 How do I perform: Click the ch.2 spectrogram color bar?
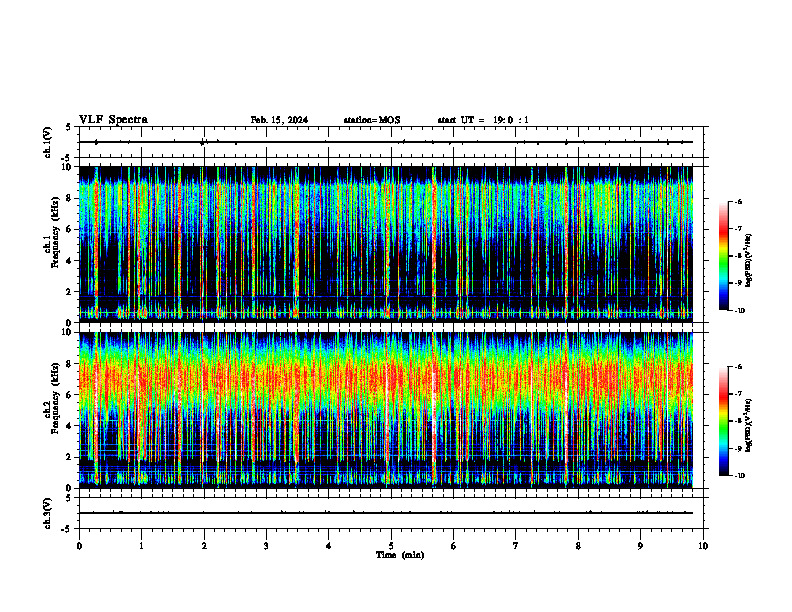[724, 421]
